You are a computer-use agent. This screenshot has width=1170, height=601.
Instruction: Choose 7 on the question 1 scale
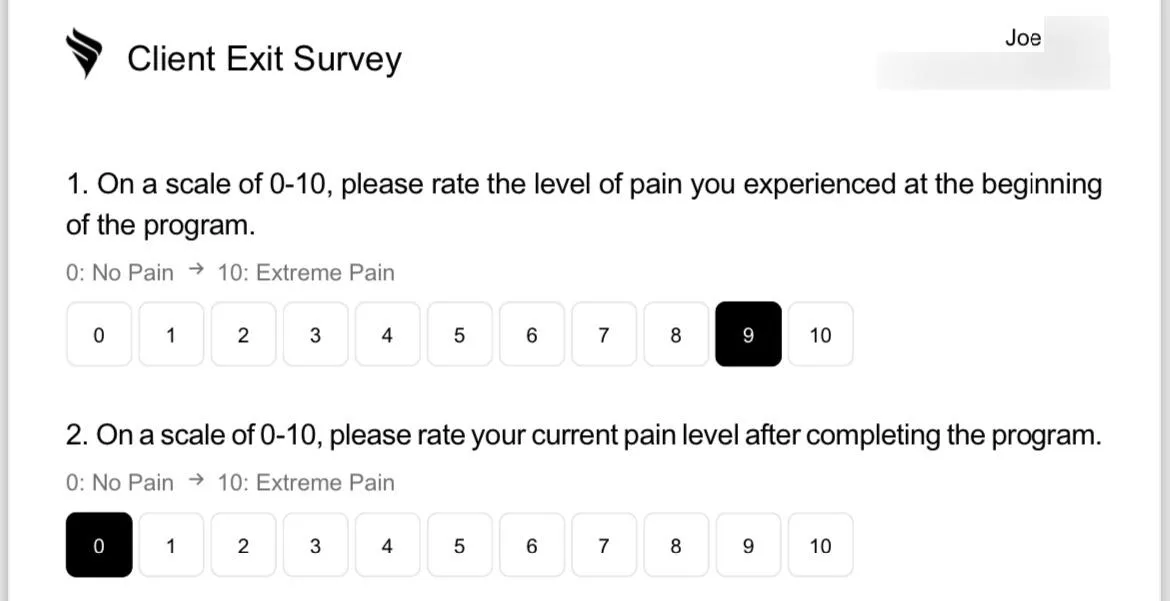tap(604, 334)
